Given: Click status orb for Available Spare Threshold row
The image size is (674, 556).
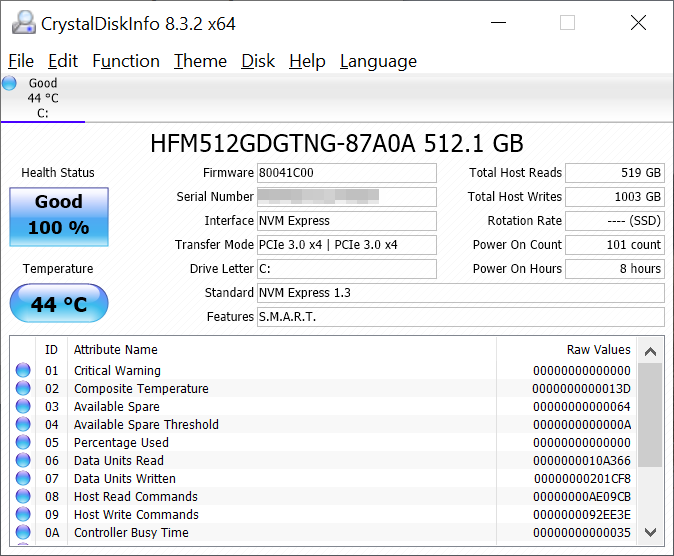Looking at the screenshot, I should (x=23, y=424).
